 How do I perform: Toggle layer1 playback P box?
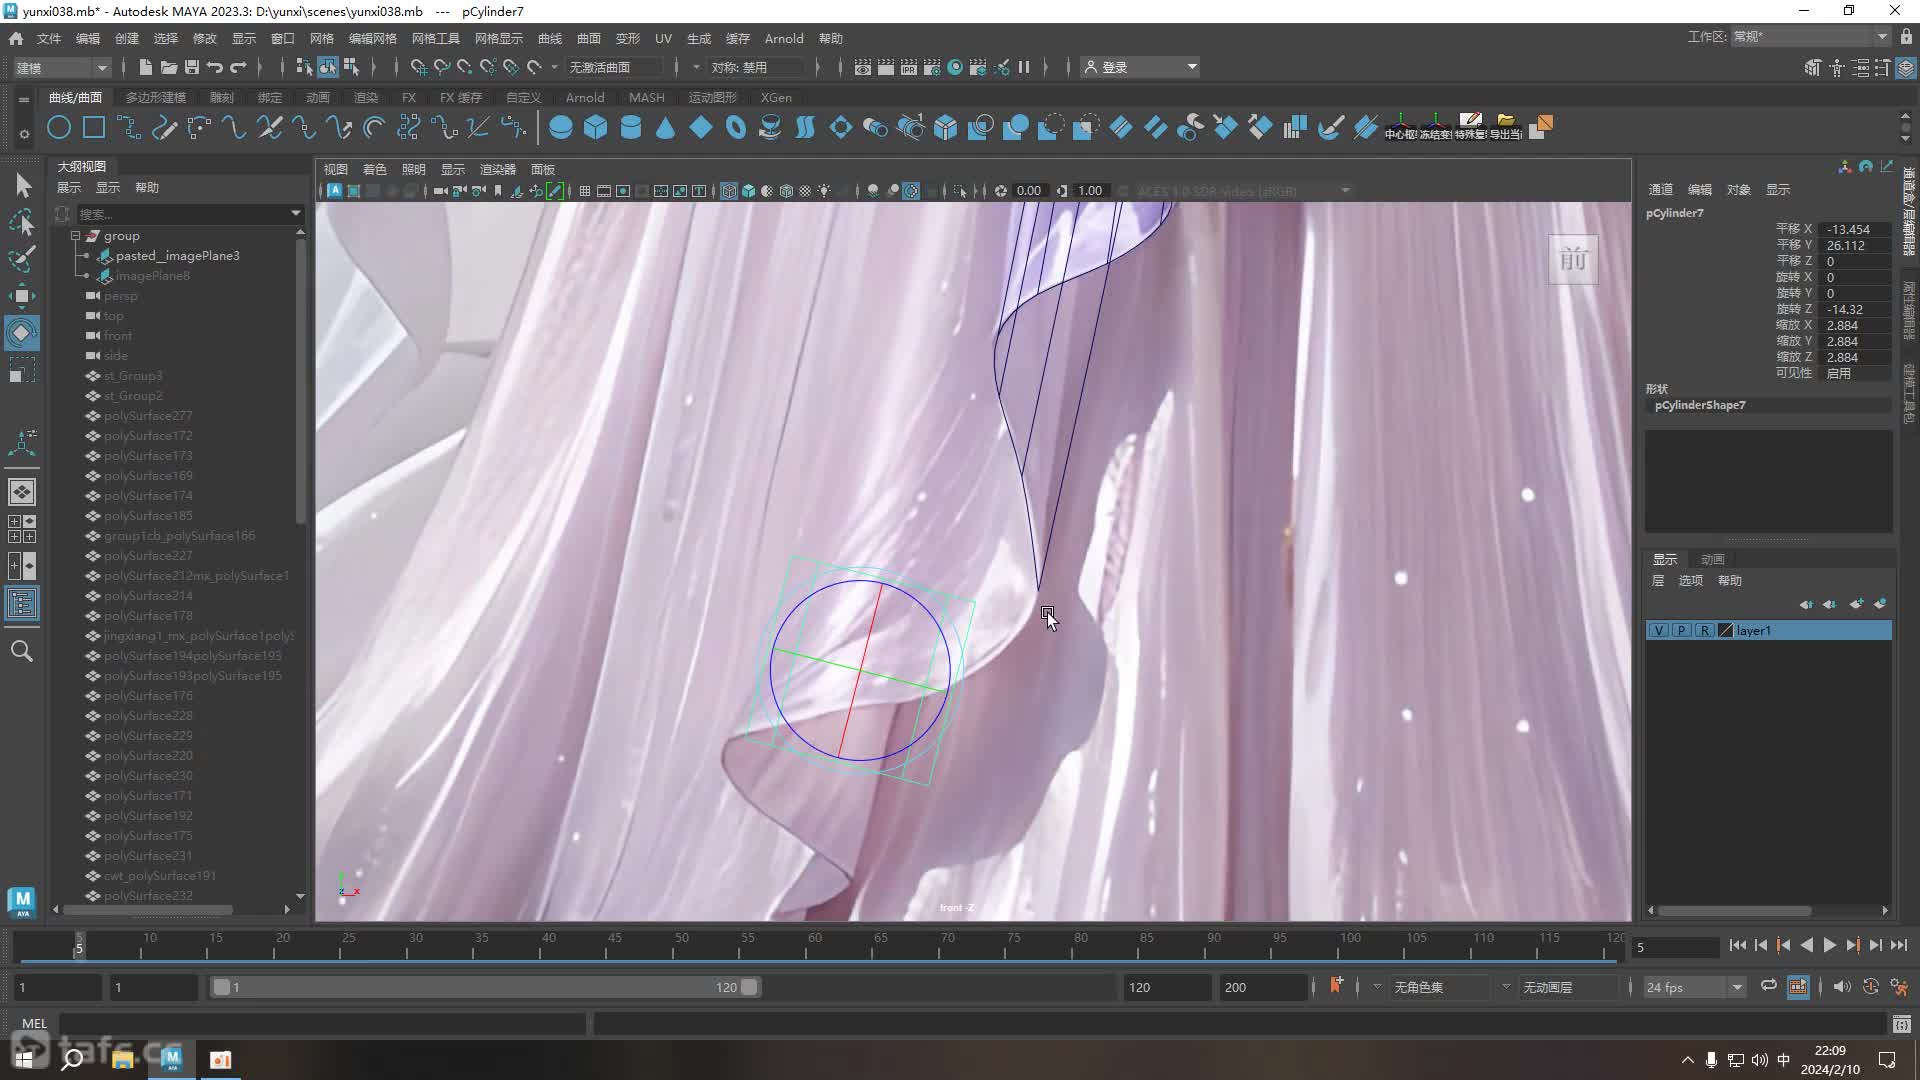pos(1681,630)
